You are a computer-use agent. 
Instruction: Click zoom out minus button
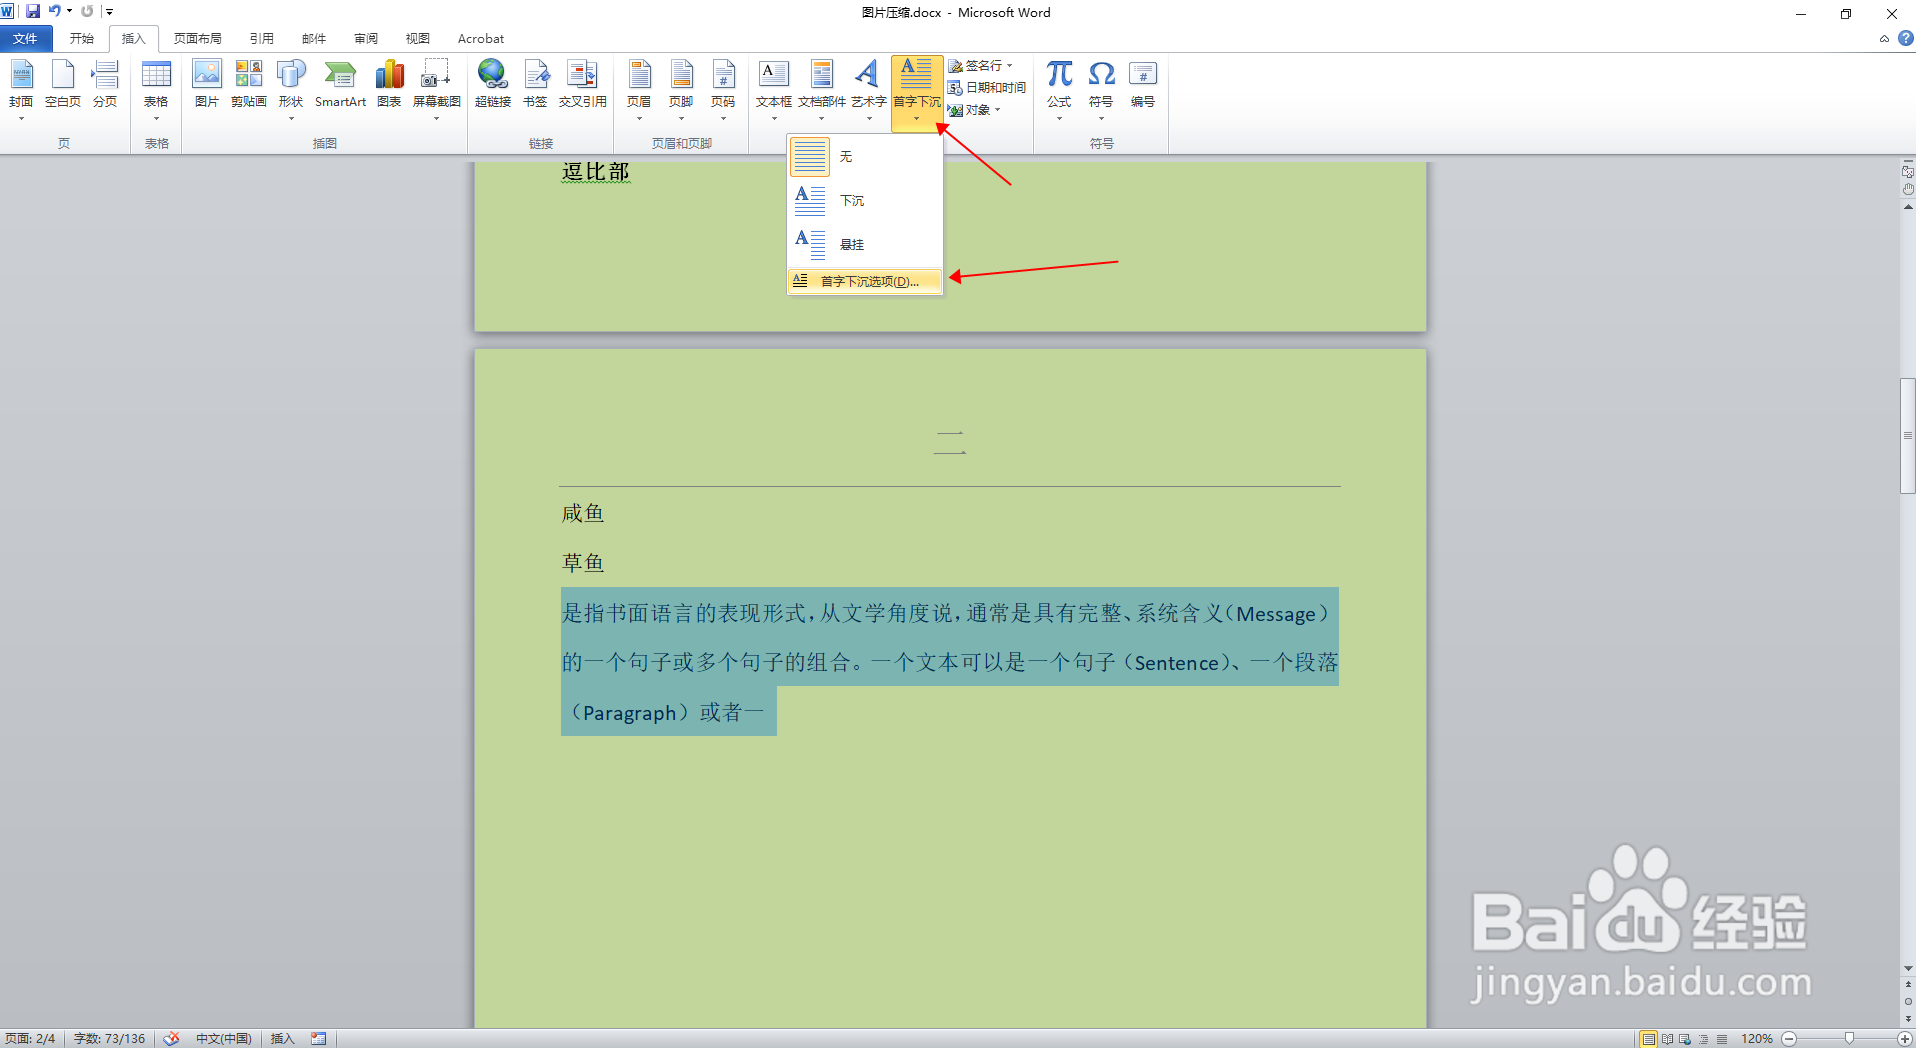point(1789,1039)
